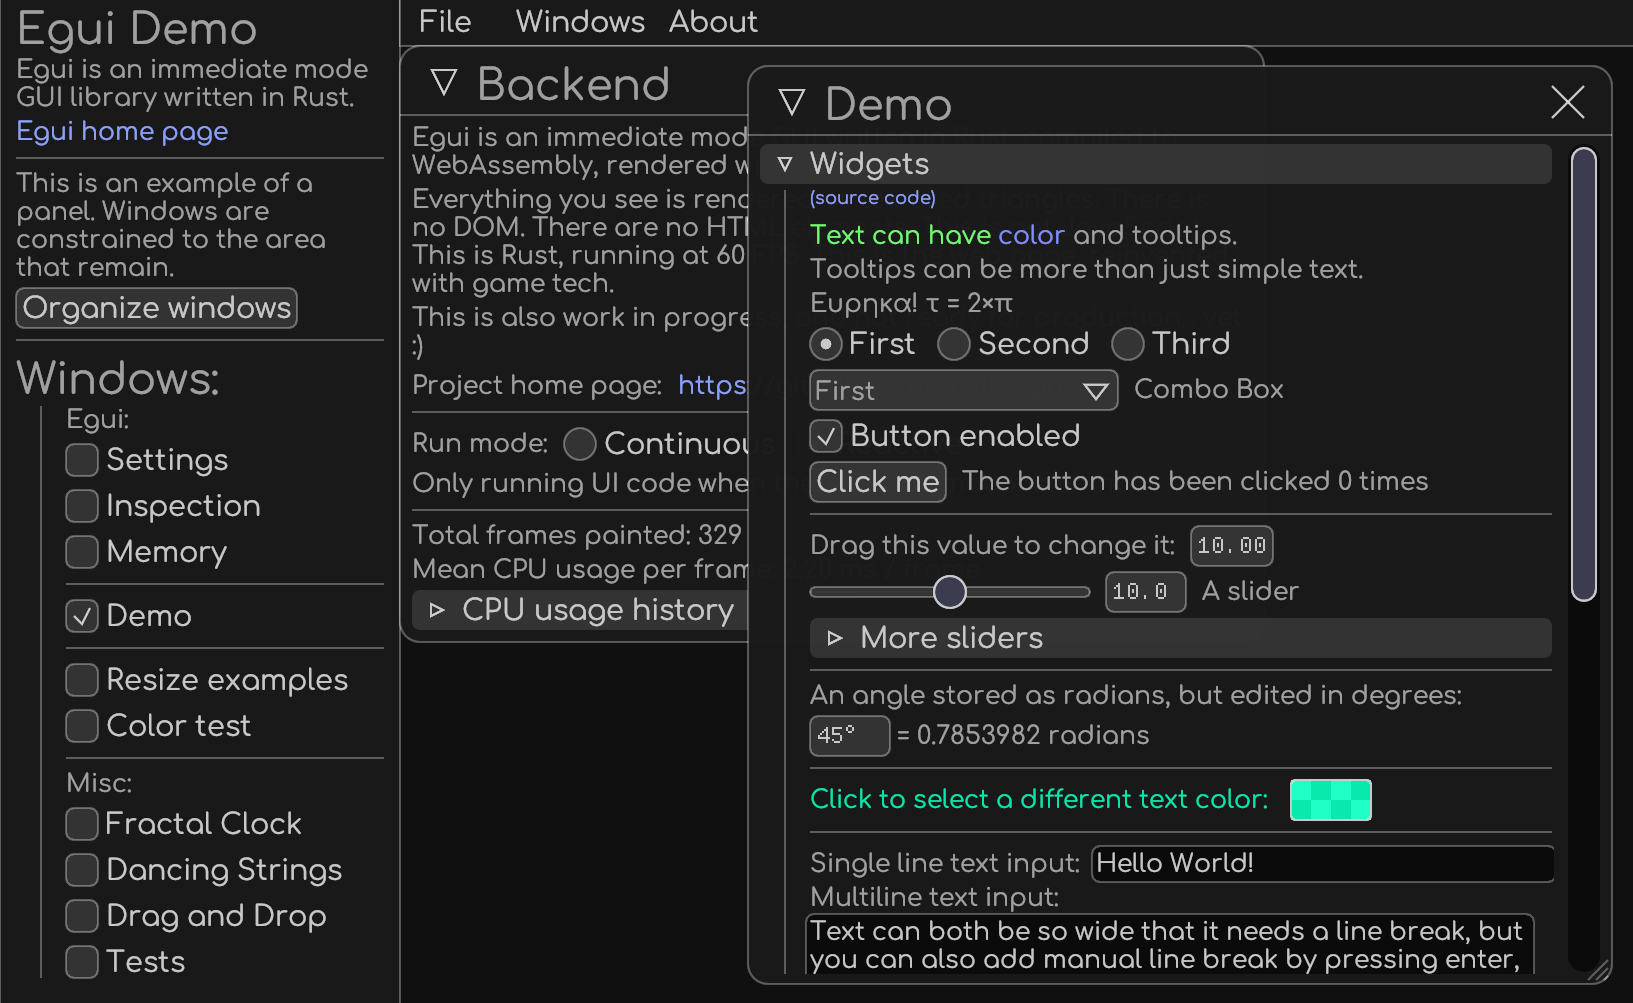This screenshot has height=1003, width=1633.
Task: Focus the multiline text input
Action: click(1170, 944)
